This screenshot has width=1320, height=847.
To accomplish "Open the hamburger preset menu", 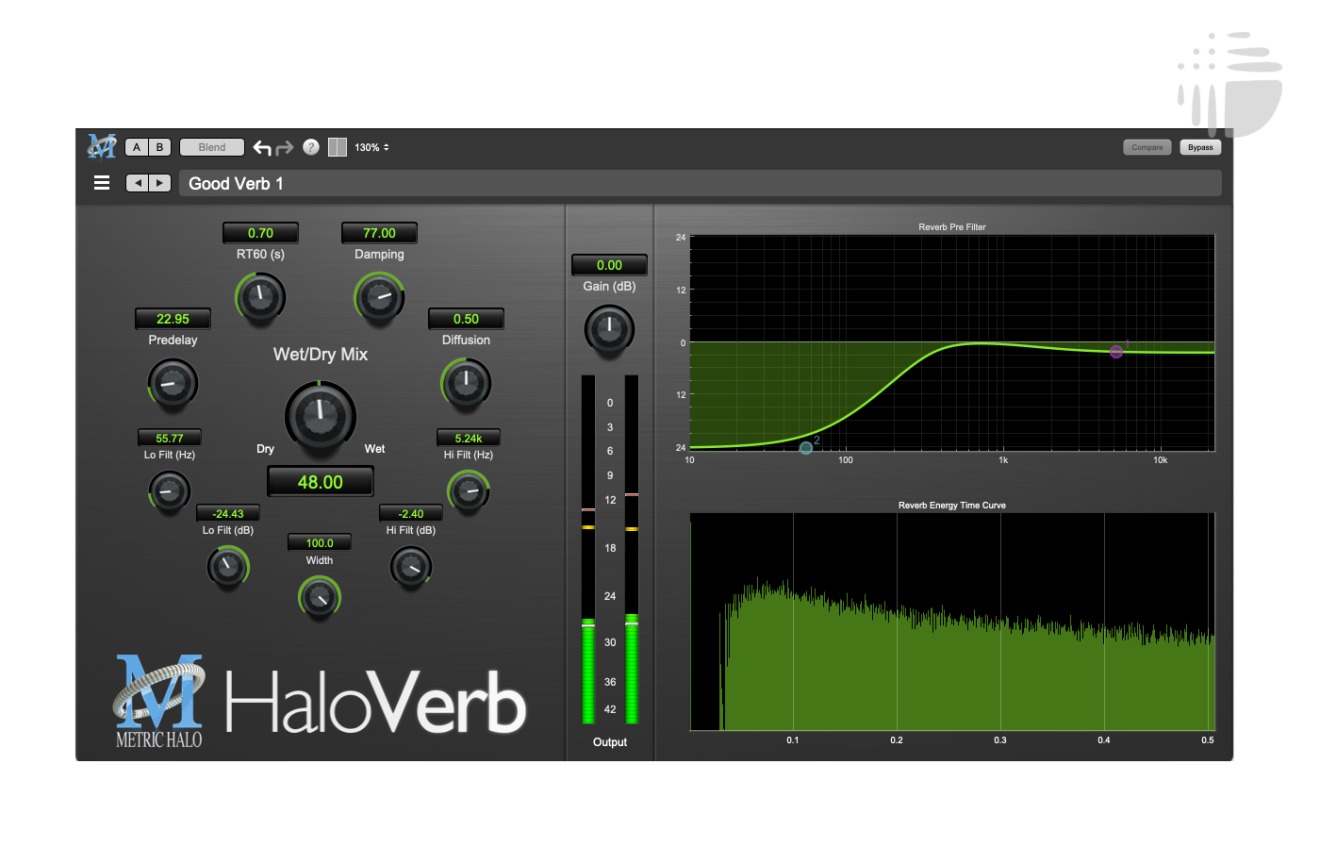I will click(x=102, y=183).
